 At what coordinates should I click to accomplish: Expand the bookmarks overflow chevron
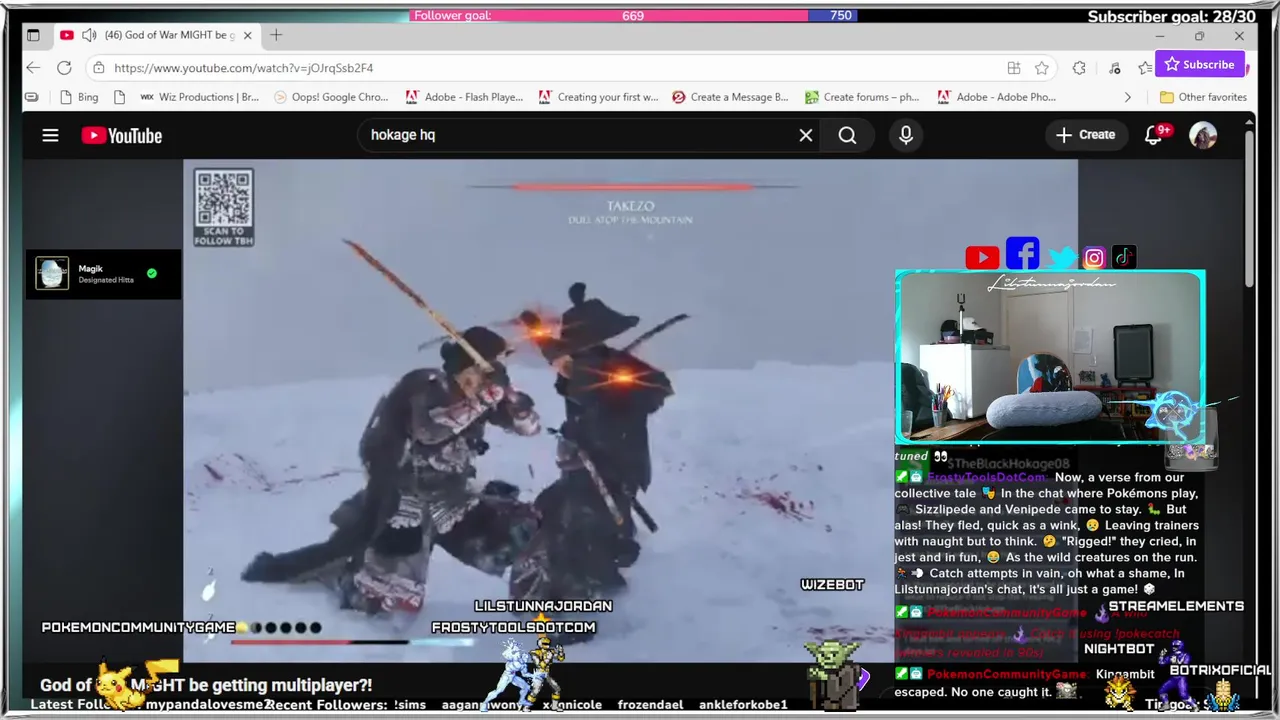tap(1128, 97)
